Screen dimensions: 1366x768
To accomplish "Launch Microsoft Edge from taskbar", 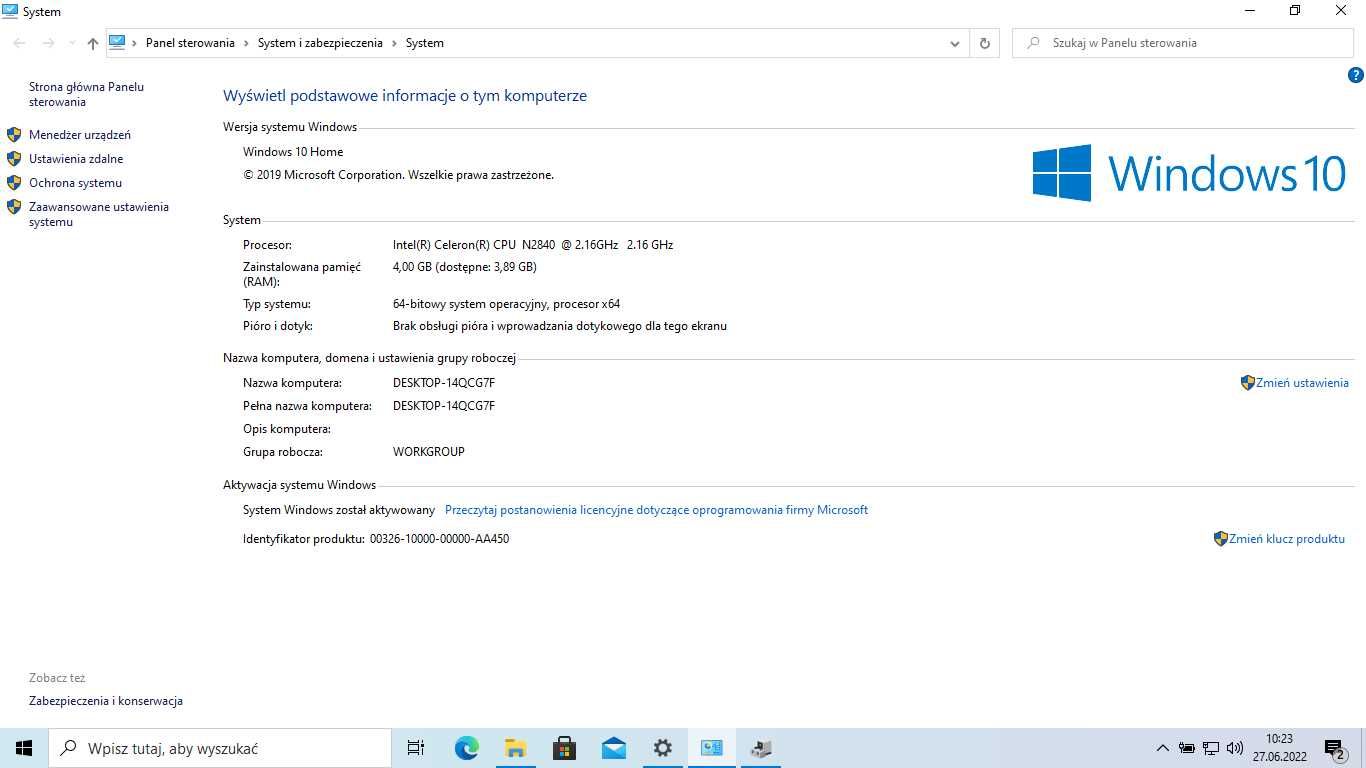I will point(466,748).
